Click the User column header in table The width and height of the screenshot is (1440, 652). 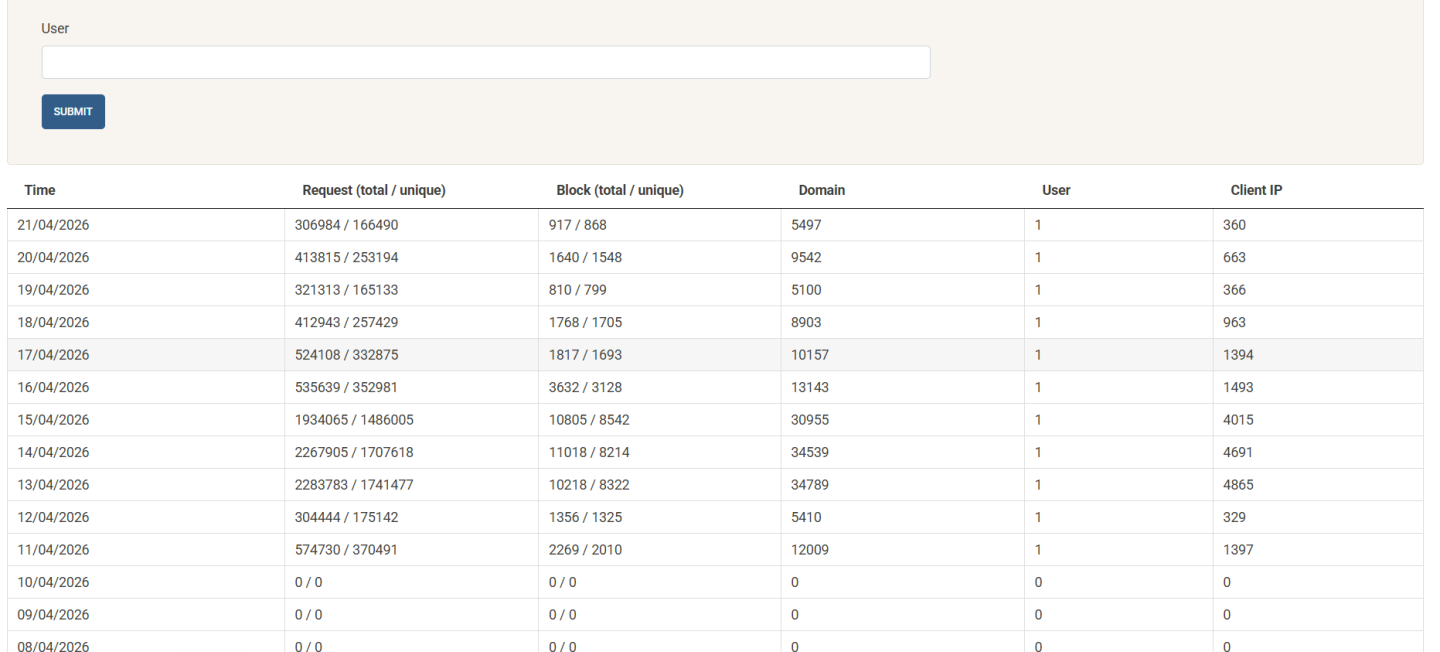click(1056, 190)
